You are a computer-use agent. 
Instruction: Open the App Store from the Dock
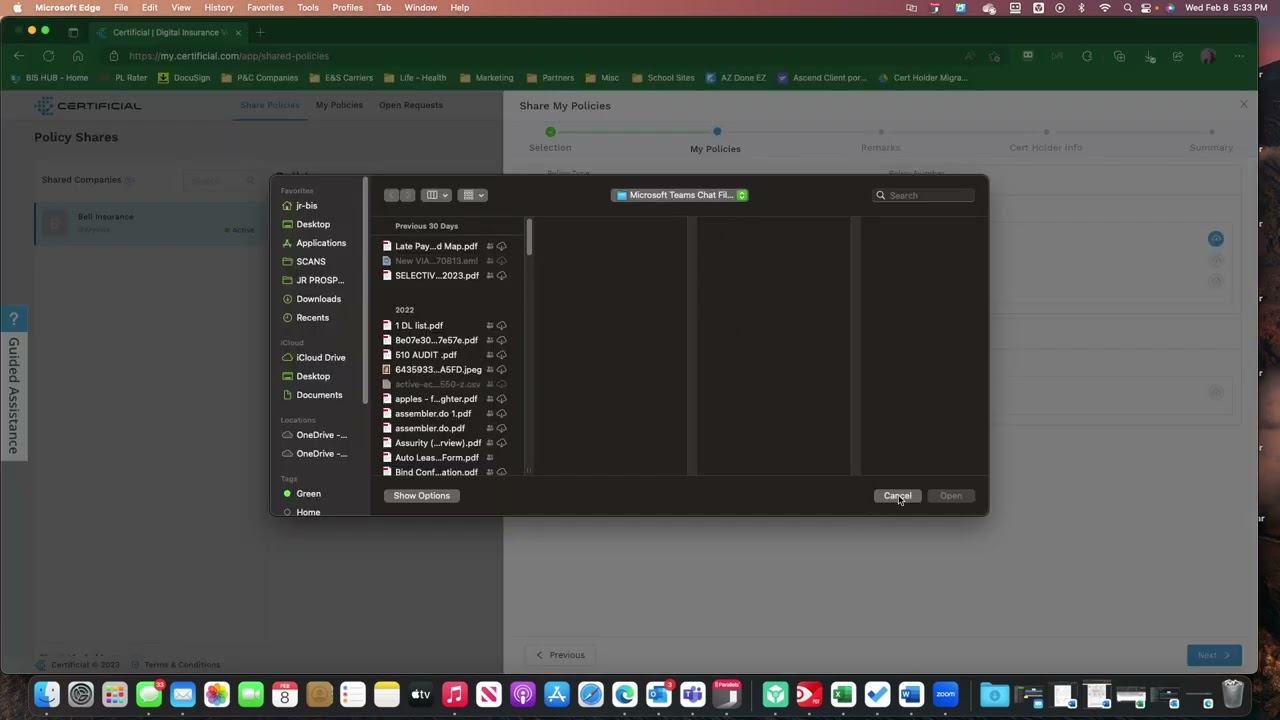pyautogui.click(x=556, y=694)
